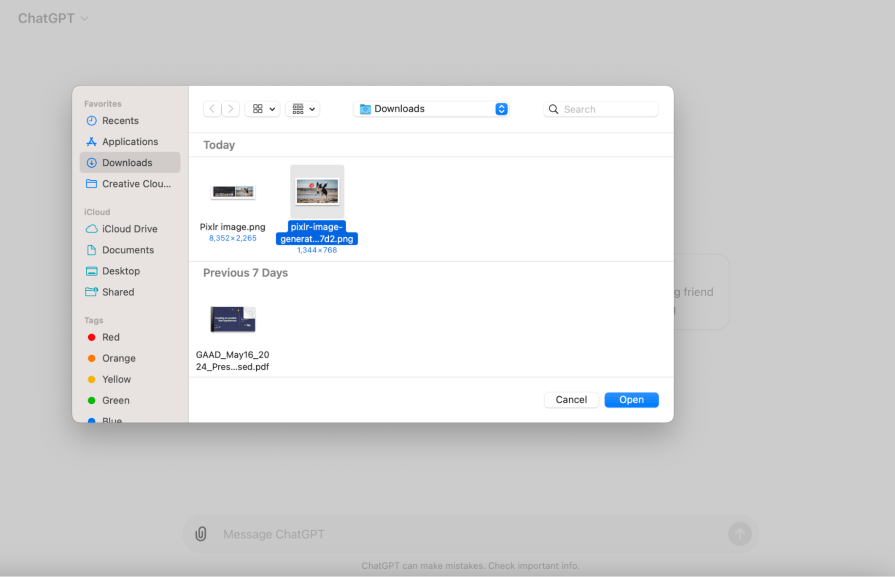Click the paperclip attachment icon in the message bar

pyautogui.click(x=200, y=533)
